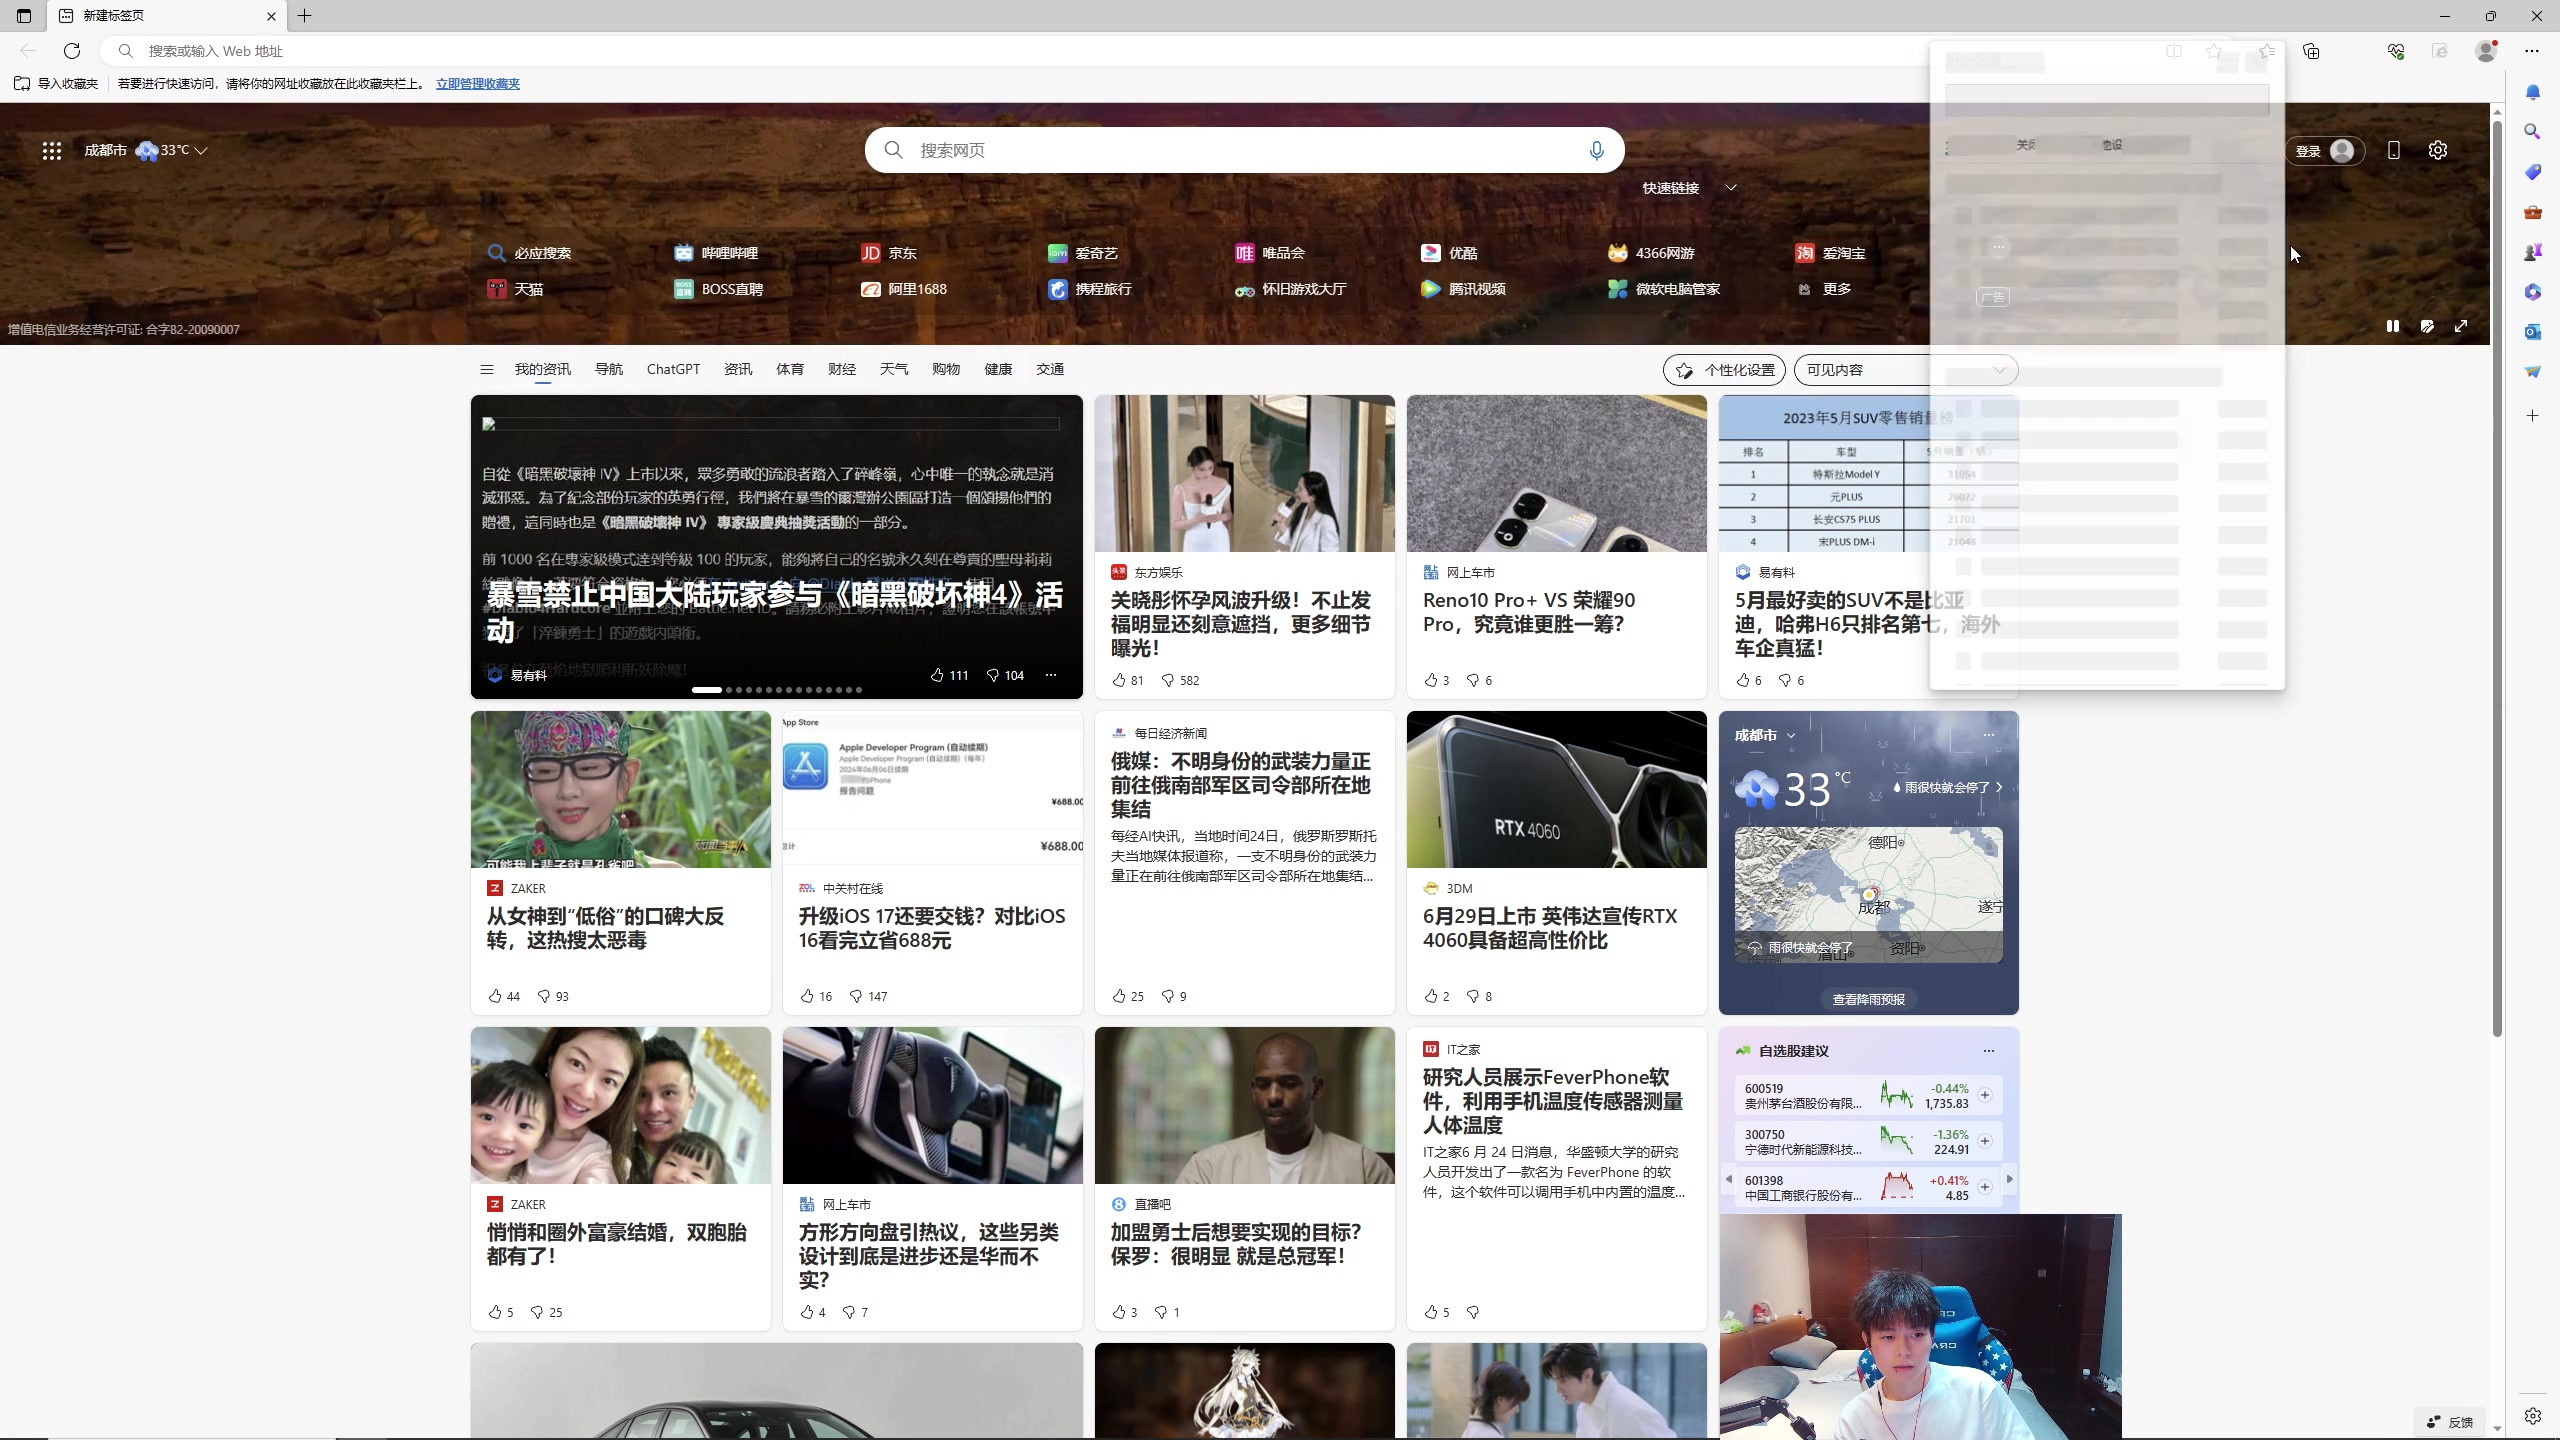Image resolution: width=2560 pixels, height=1440 pixels.
Task: Open weather card more options menu
Action: click(x=1989, y=735)
